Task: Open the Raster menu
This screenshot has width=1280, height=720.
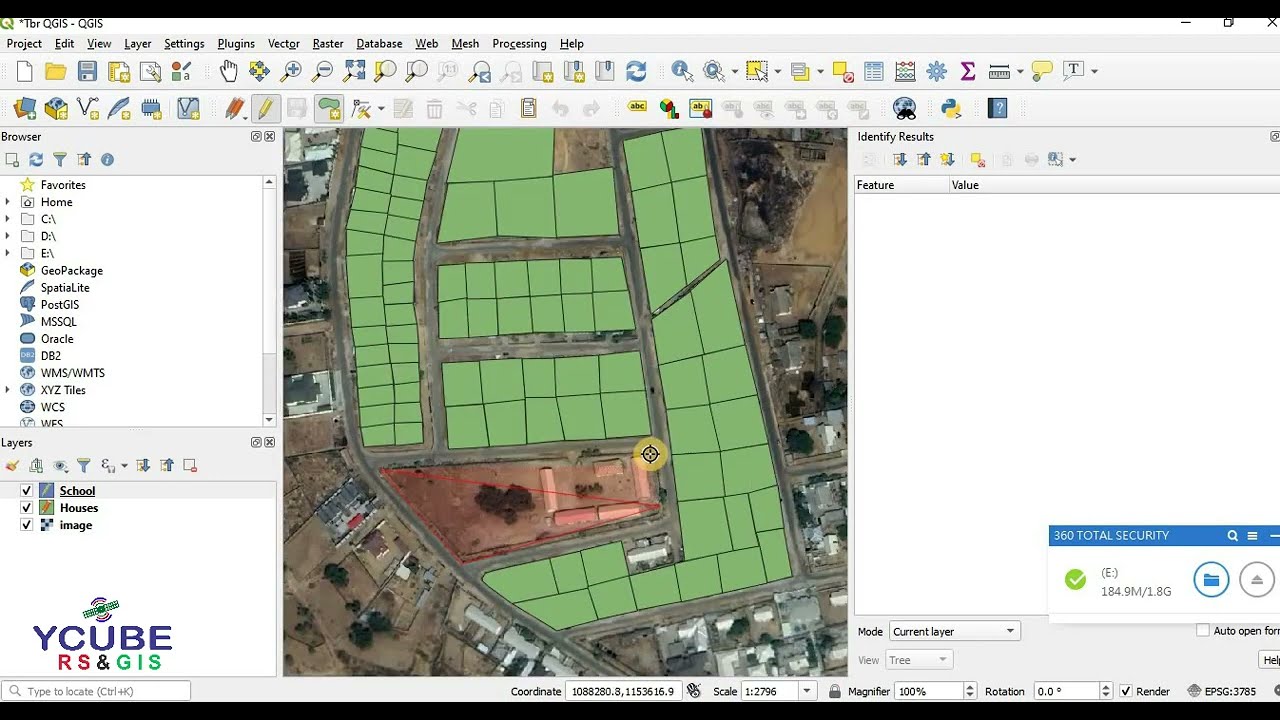Action: (328, 44)
